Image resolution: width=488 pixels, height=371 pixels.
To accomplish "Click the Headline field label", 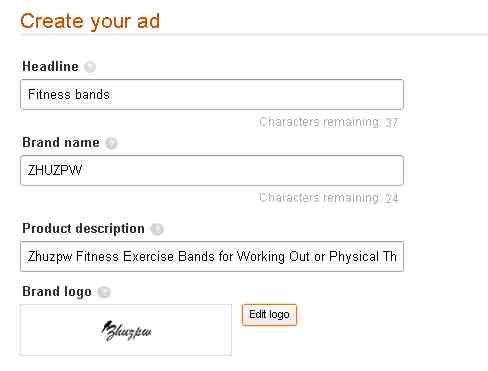I will (50, 66).
